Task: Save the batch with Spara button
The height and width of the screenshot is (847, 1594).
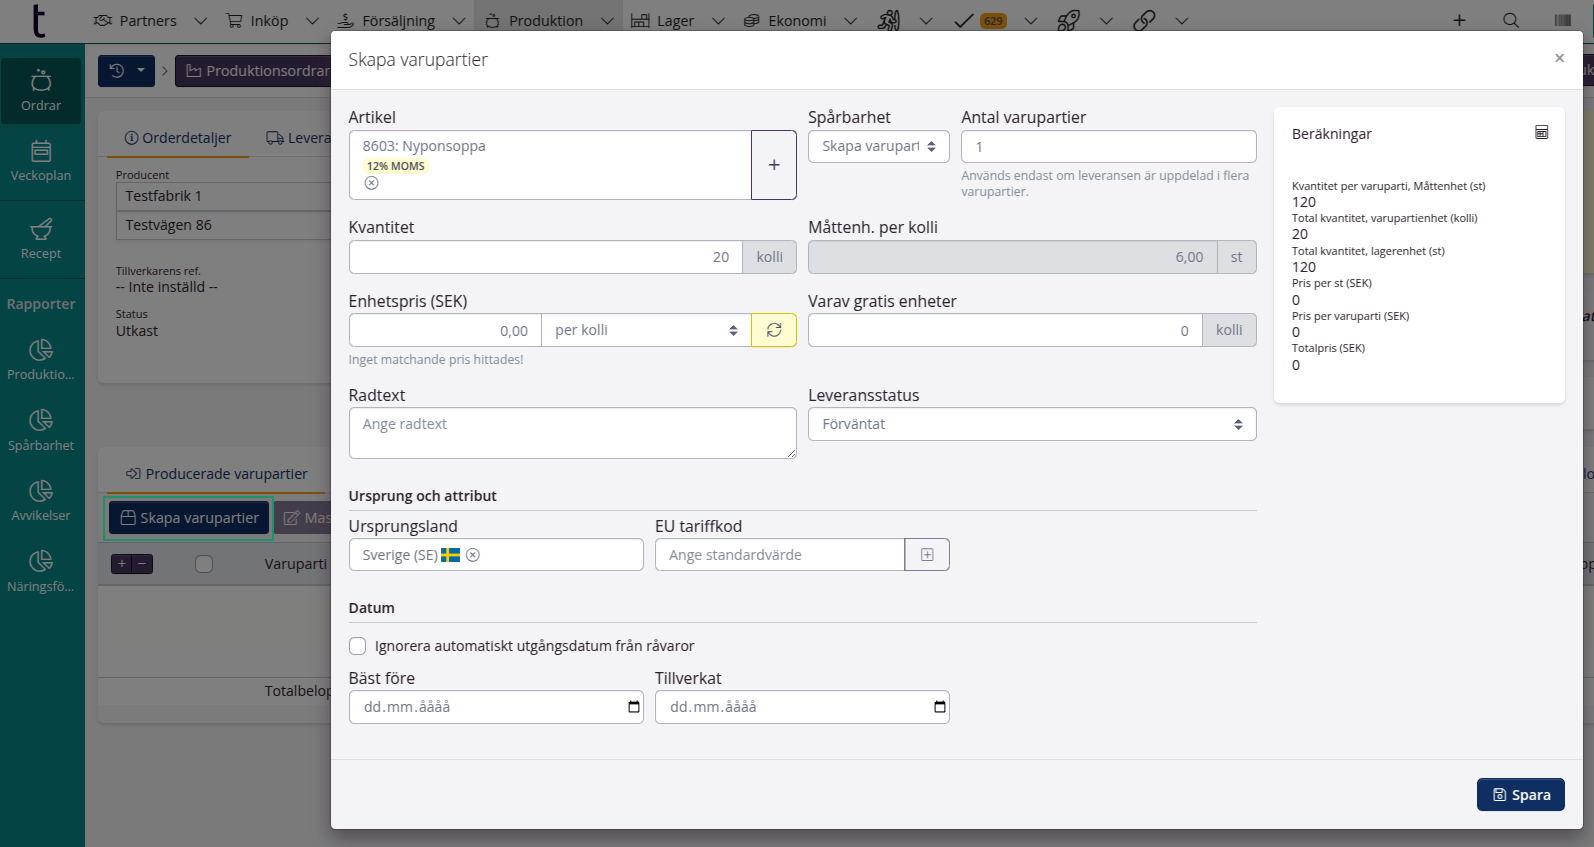Action: coord(1520,794)
